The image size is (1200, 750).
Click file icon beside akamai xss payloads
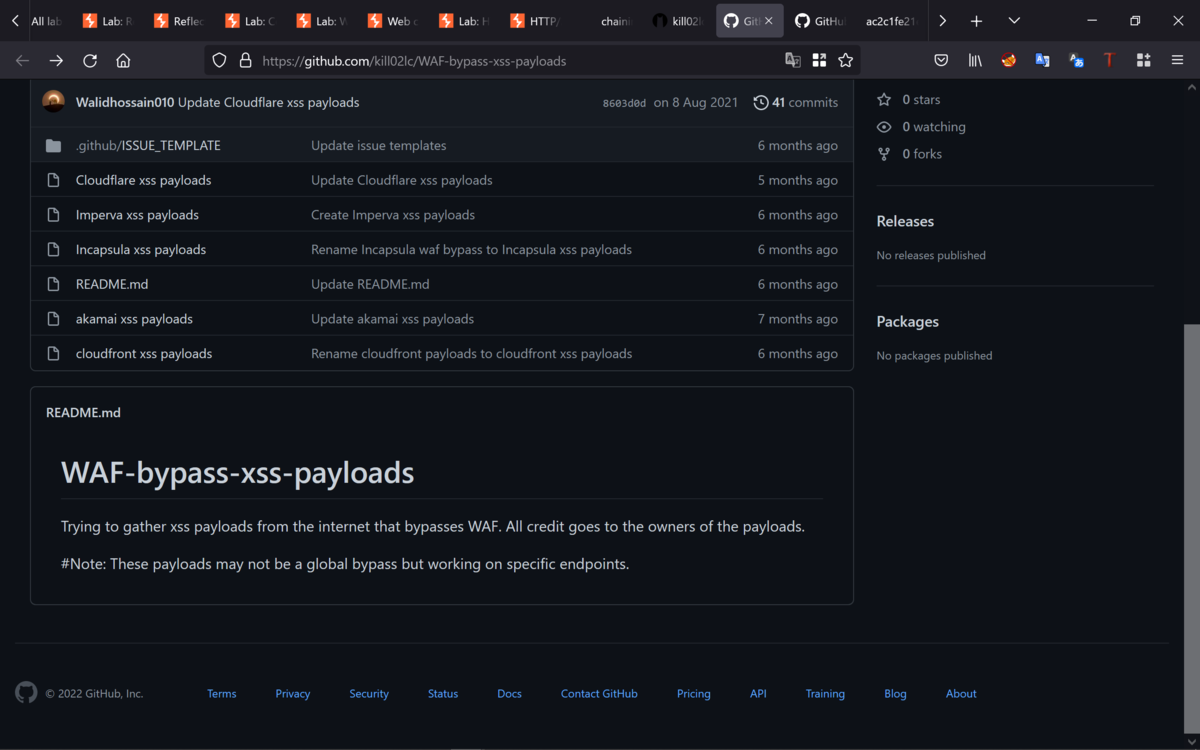tap(53, 319)
